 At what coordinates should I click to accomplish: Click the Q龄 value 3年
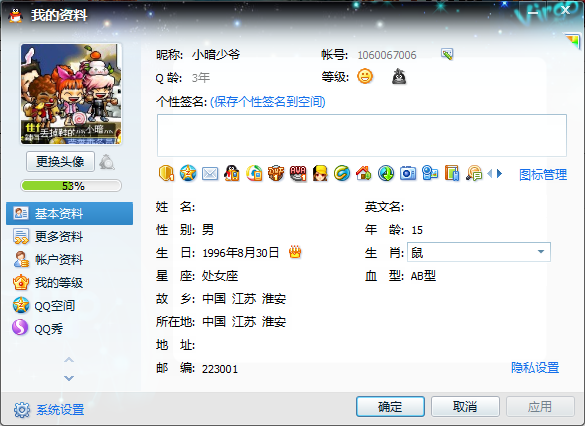[x=201, y=78]
